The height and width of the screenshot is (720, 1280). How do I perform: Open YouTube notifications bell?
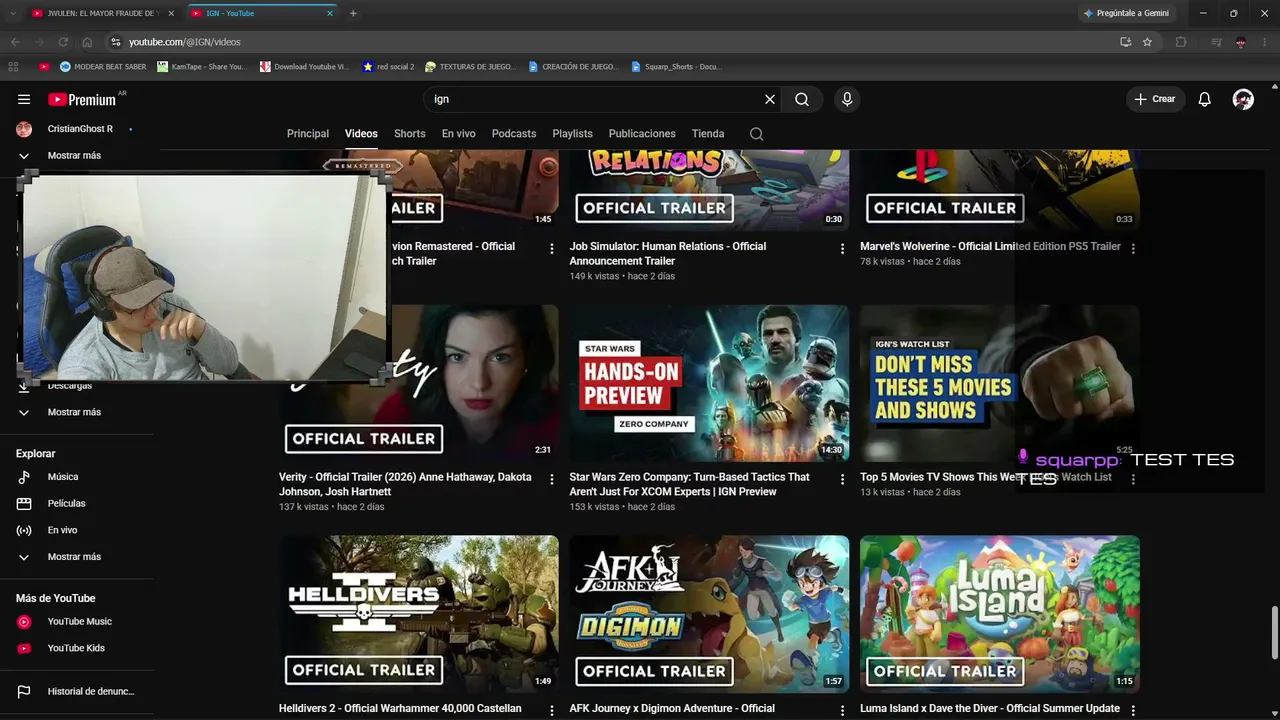click(1205, 99)
